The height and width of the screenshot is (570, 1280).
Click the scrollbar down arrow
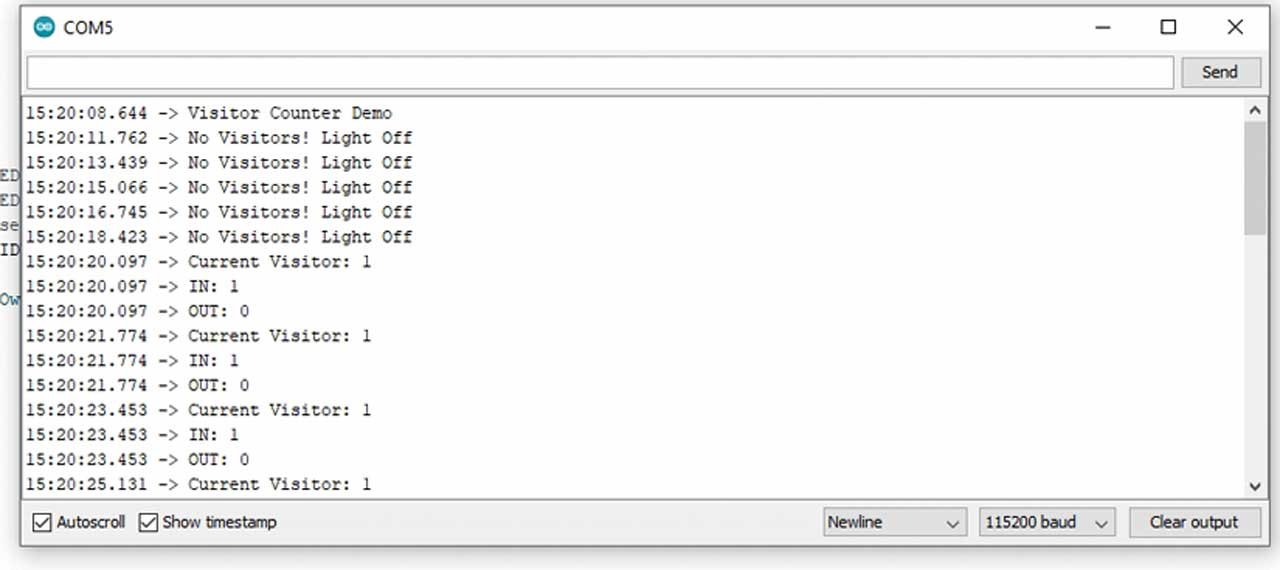point(1256,486)
